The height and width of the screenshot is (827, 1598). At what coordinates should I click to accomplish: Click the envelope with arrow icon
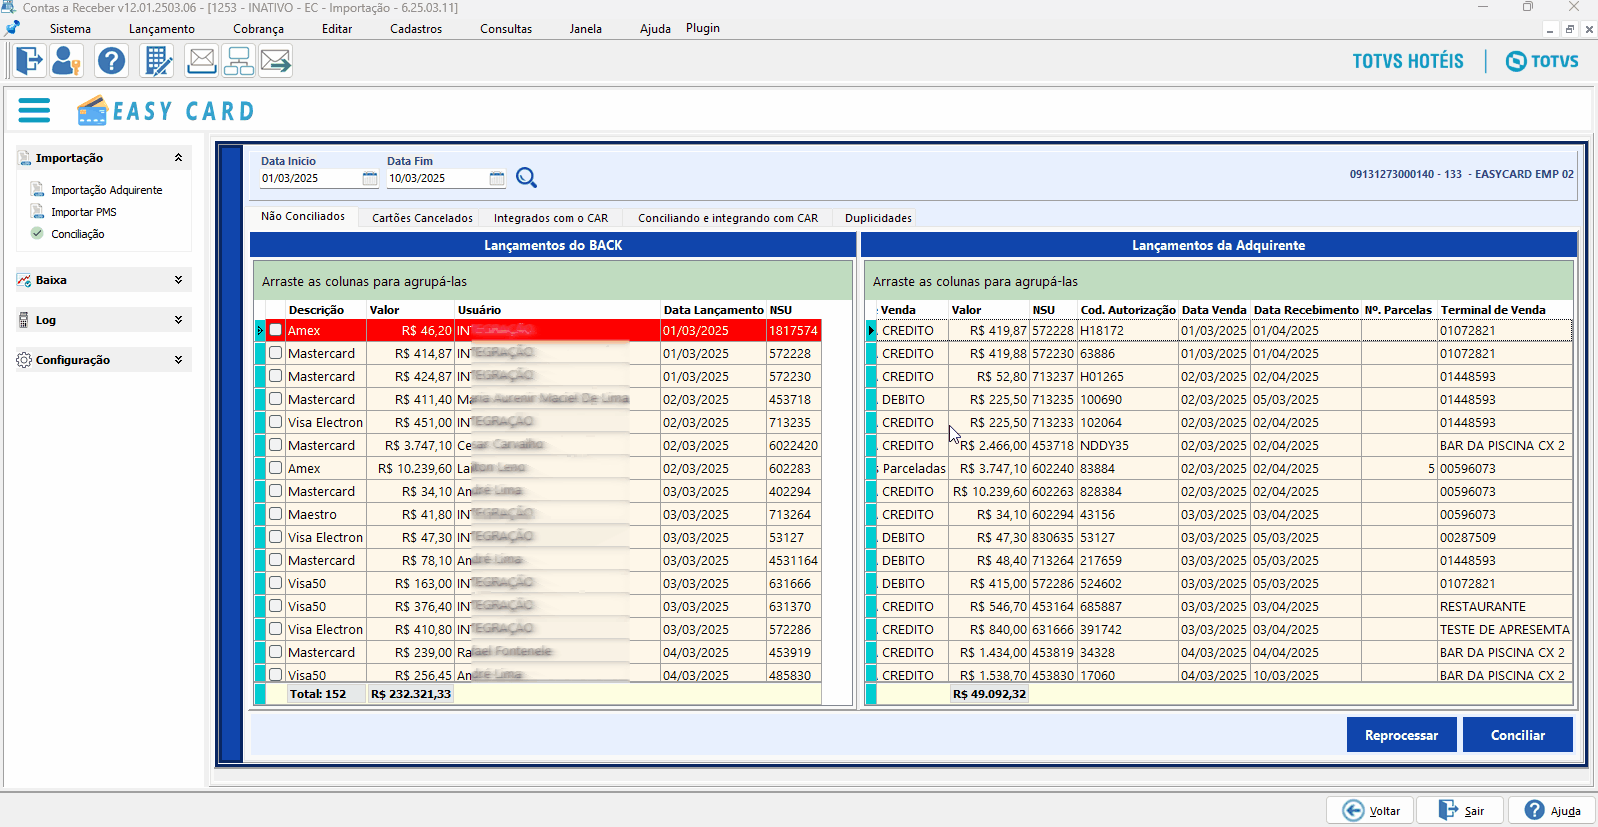click(x=276, y=61)
